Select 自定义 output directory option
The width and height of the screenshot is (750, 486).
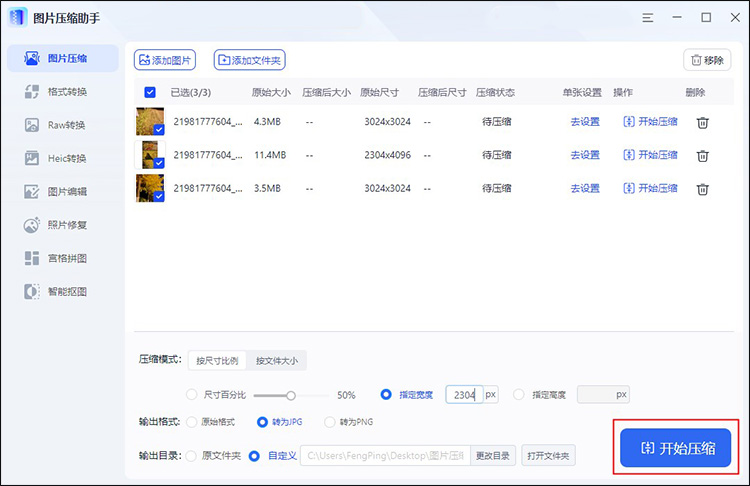point(254,456)
